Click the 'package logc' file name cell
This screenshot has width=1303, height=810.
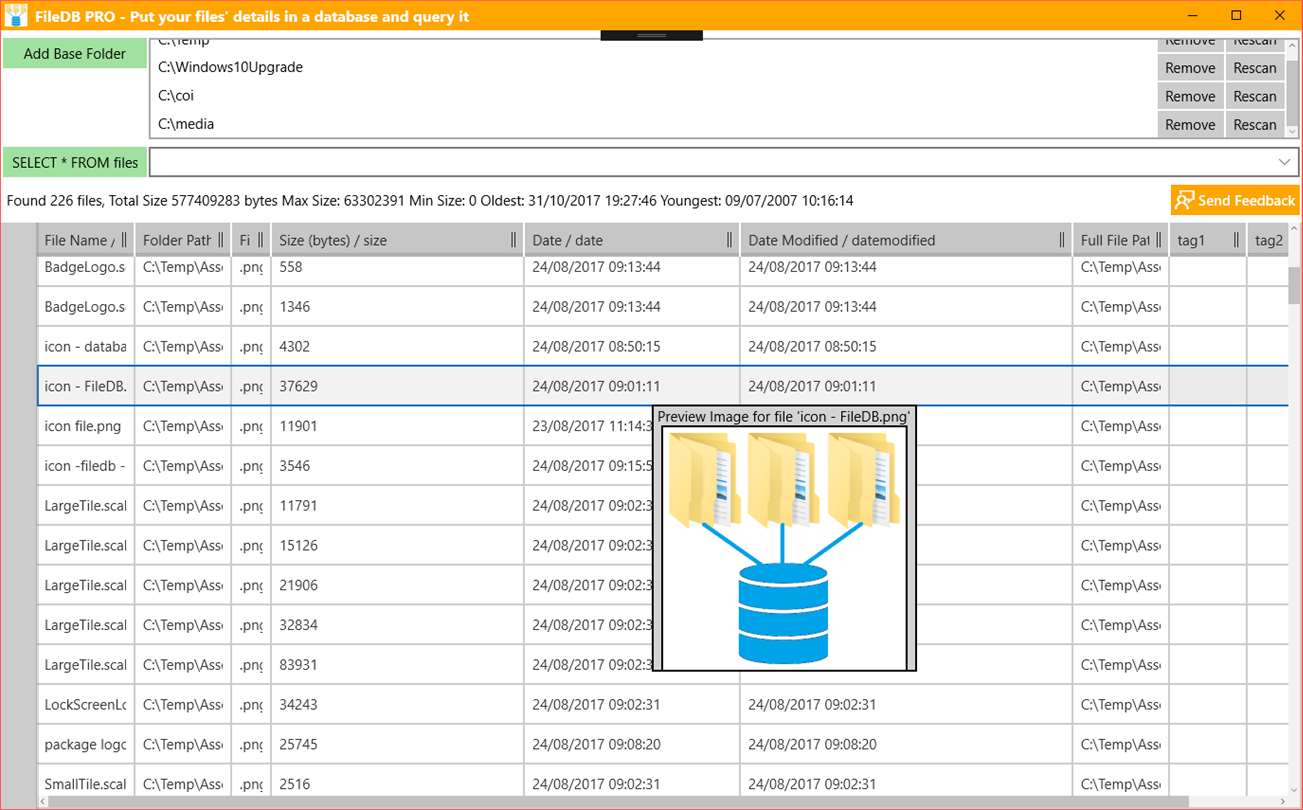point(86,745)
